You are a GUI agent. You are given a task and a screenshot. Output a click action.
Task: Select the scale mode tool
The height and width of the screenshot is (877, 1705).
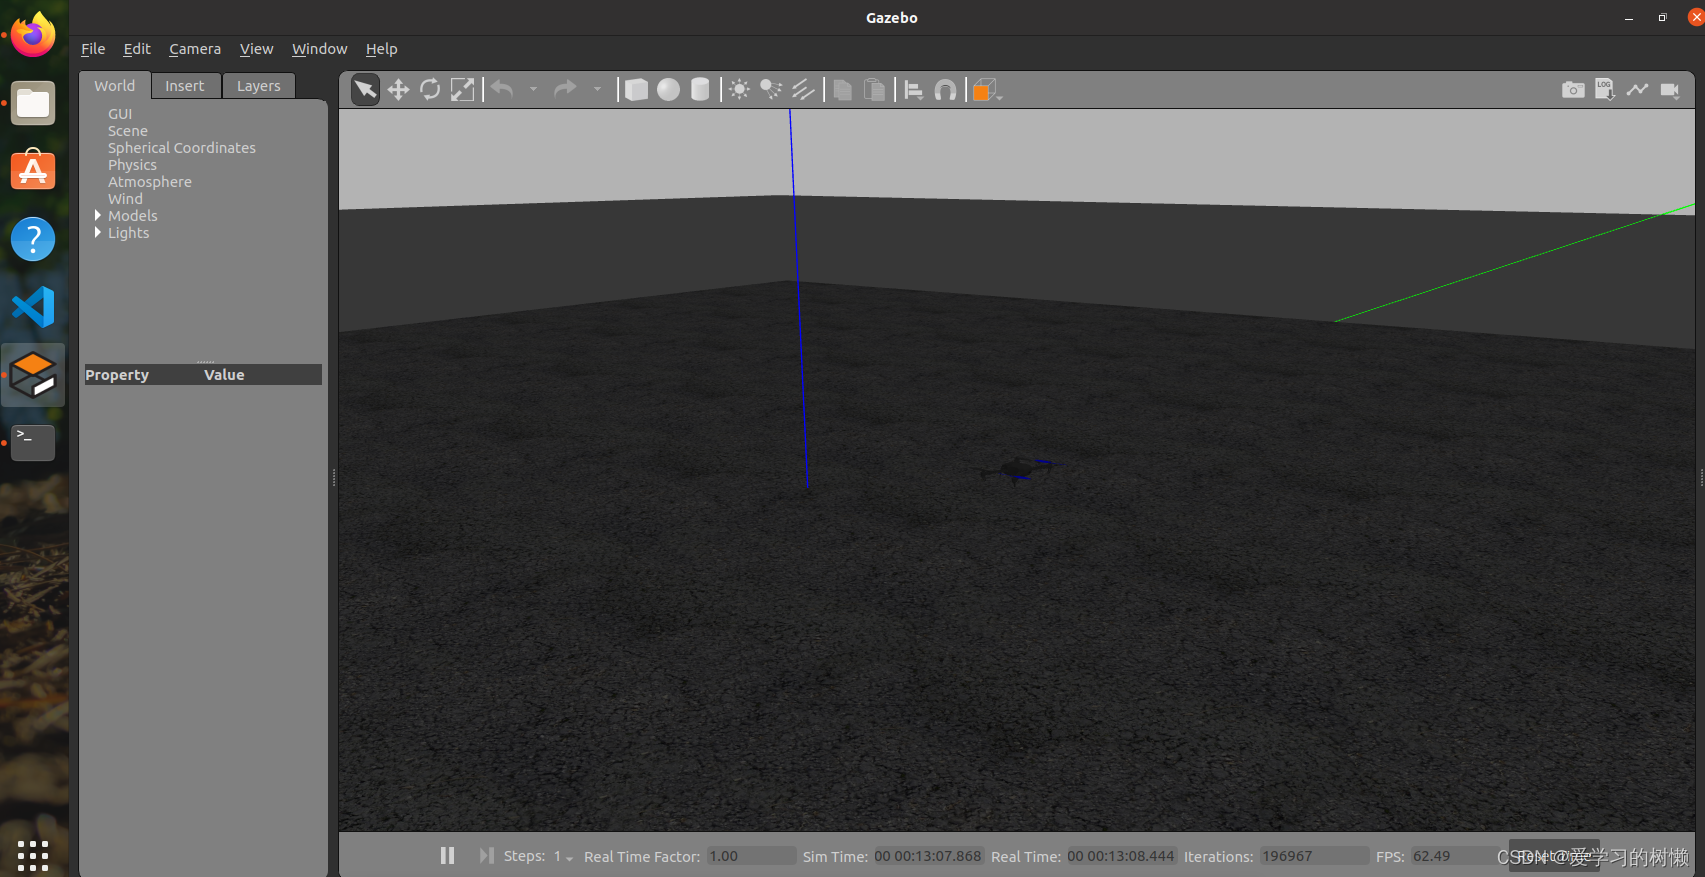click(x=462, y=90)
